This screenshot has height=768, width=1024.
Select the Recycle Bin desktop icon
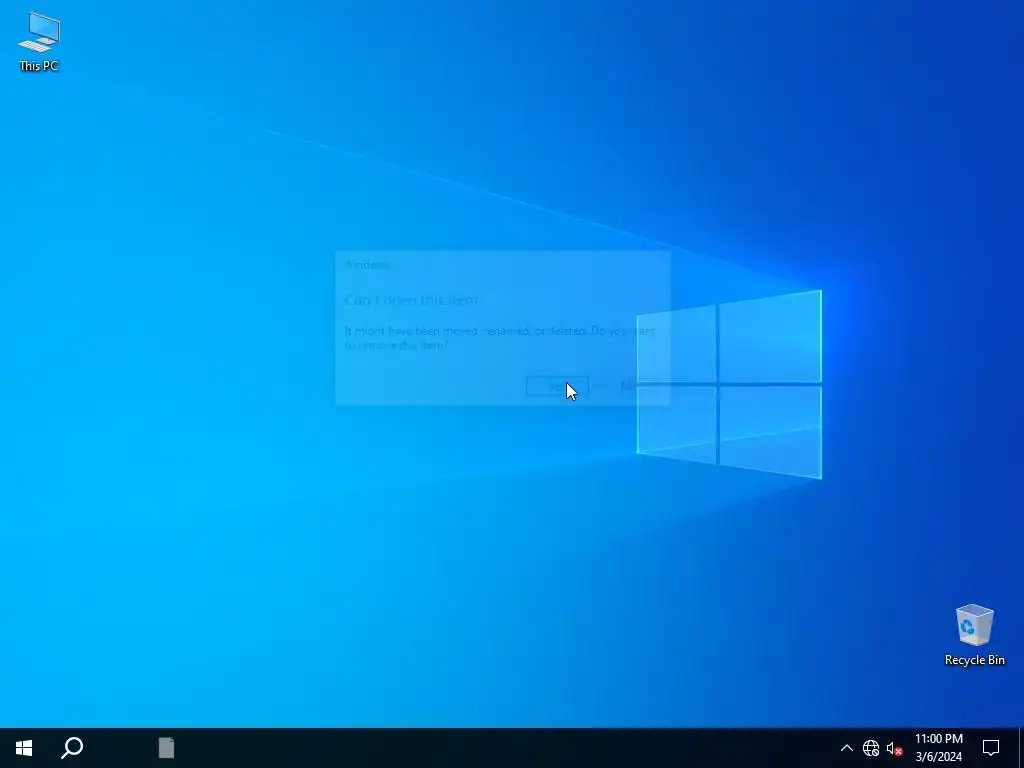pos(974,635)
